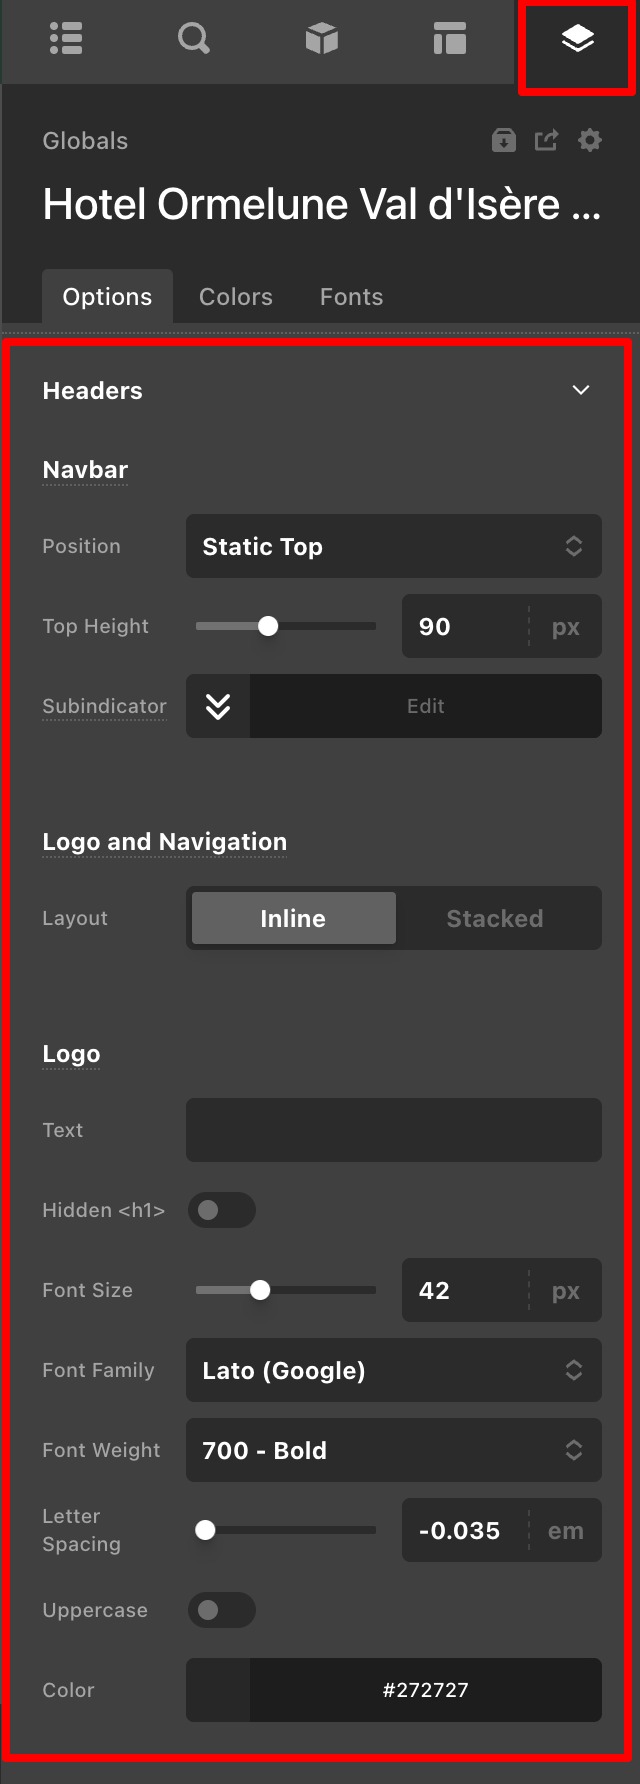This screenshot has height=1784, width=640.
Task: Open the settings gear icon
Action: point(590,141)
